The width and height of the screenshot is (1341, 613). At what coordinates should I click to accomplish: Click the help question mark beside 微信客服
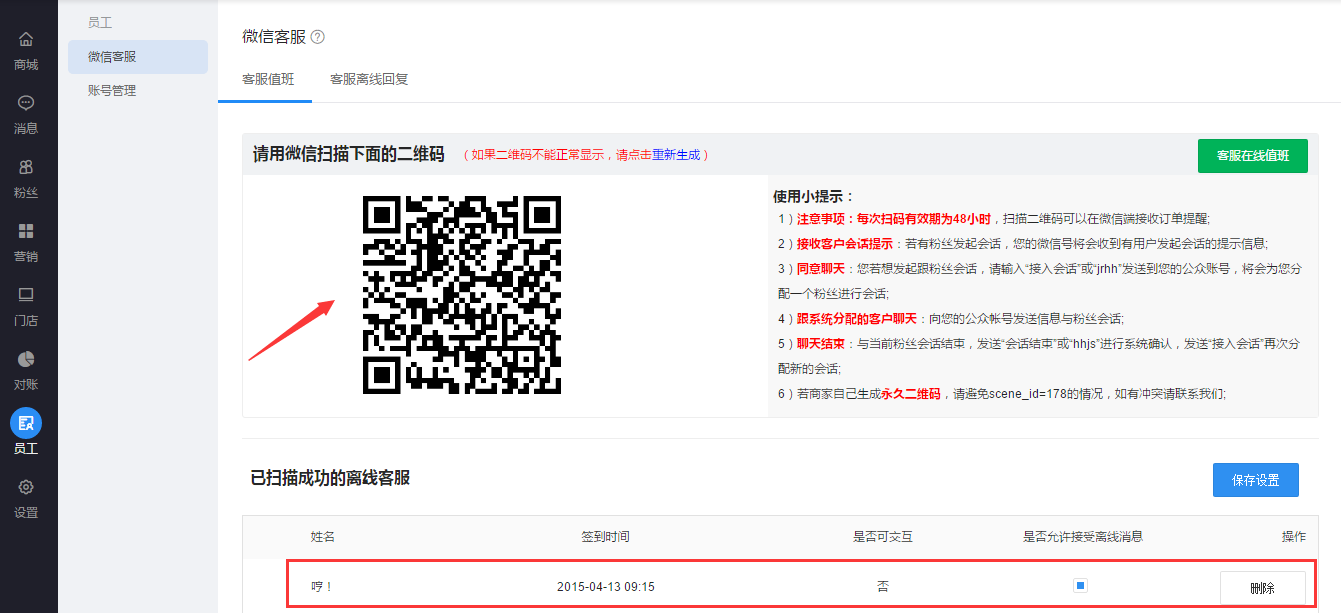coord(318,37)
